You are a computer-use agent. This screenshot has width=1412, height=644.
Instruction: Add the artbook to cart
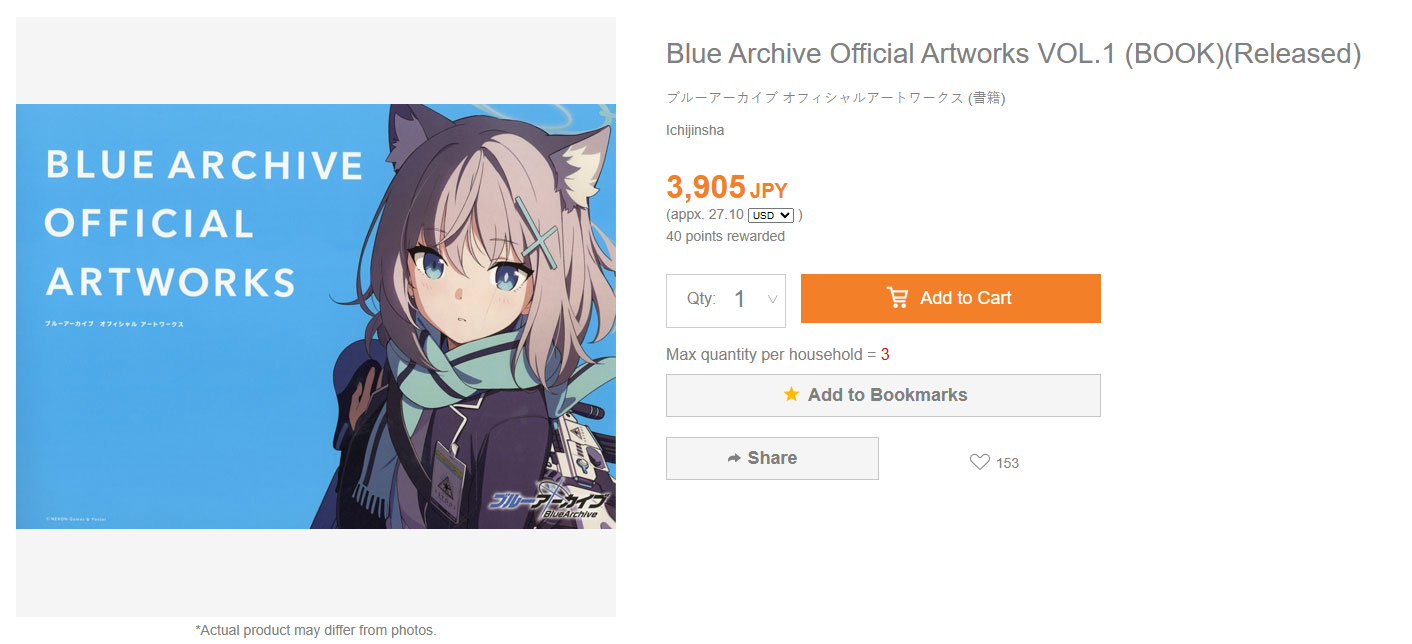(x=951, y=298)
